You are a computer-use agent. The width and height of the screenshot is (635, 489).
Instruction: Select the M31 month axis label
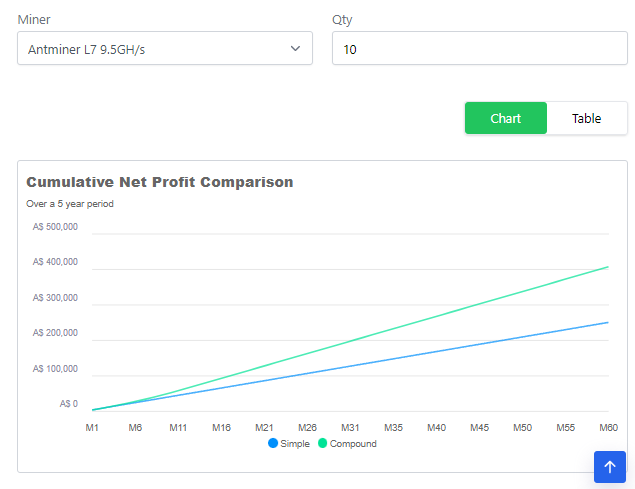350,427
